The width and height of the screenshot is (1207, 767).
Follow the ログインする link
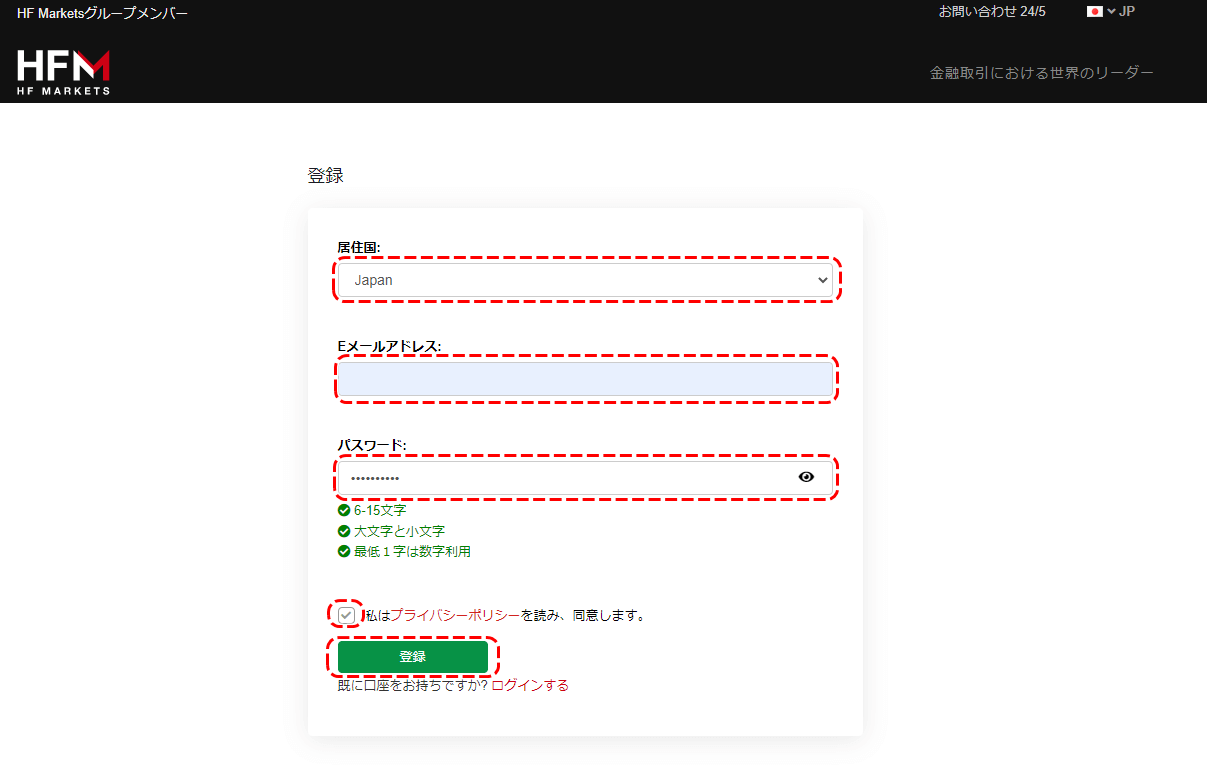pyautogui.click(x=530, y=685)
